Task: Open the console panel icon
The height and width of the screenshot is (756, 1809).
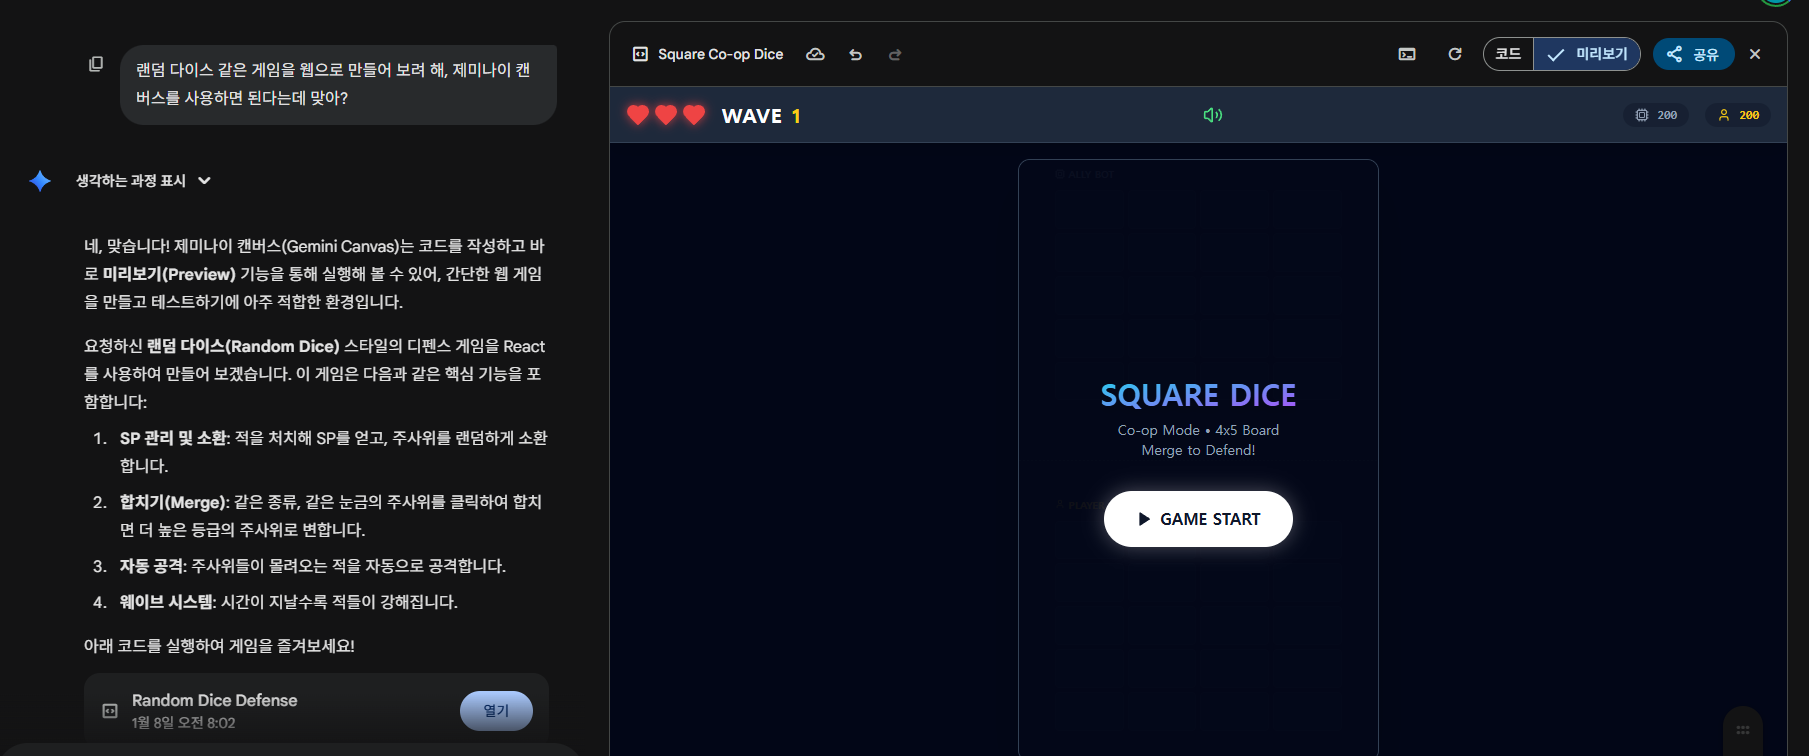Action: 1407,54
